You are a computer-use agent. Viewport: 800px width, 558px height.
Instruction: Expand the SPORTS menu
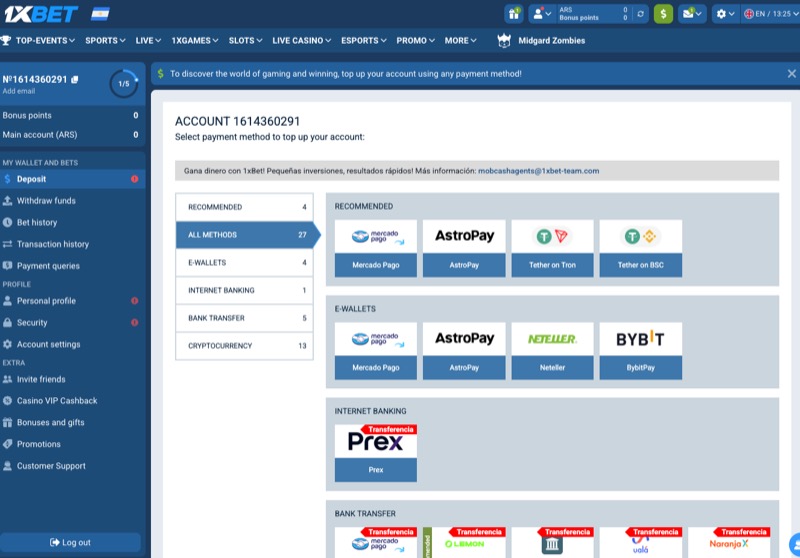(105, 40)
